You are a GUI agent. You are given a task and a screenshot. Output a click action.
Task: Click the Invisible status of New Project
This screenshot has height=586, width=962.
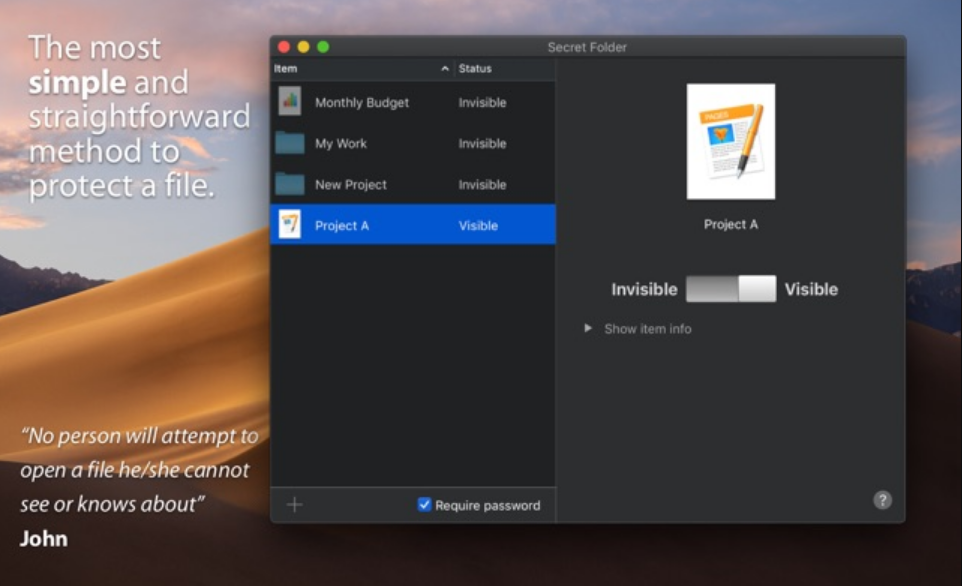click(482, 185)
